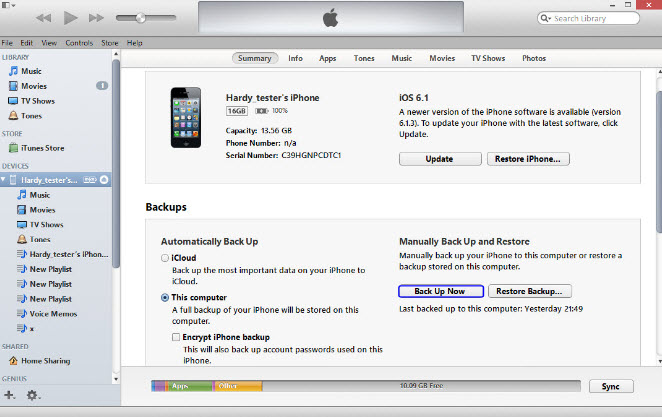The height and width of the screenshot is (417, 662).
Task: Skip forward to the next track
Action: (96, 18)
